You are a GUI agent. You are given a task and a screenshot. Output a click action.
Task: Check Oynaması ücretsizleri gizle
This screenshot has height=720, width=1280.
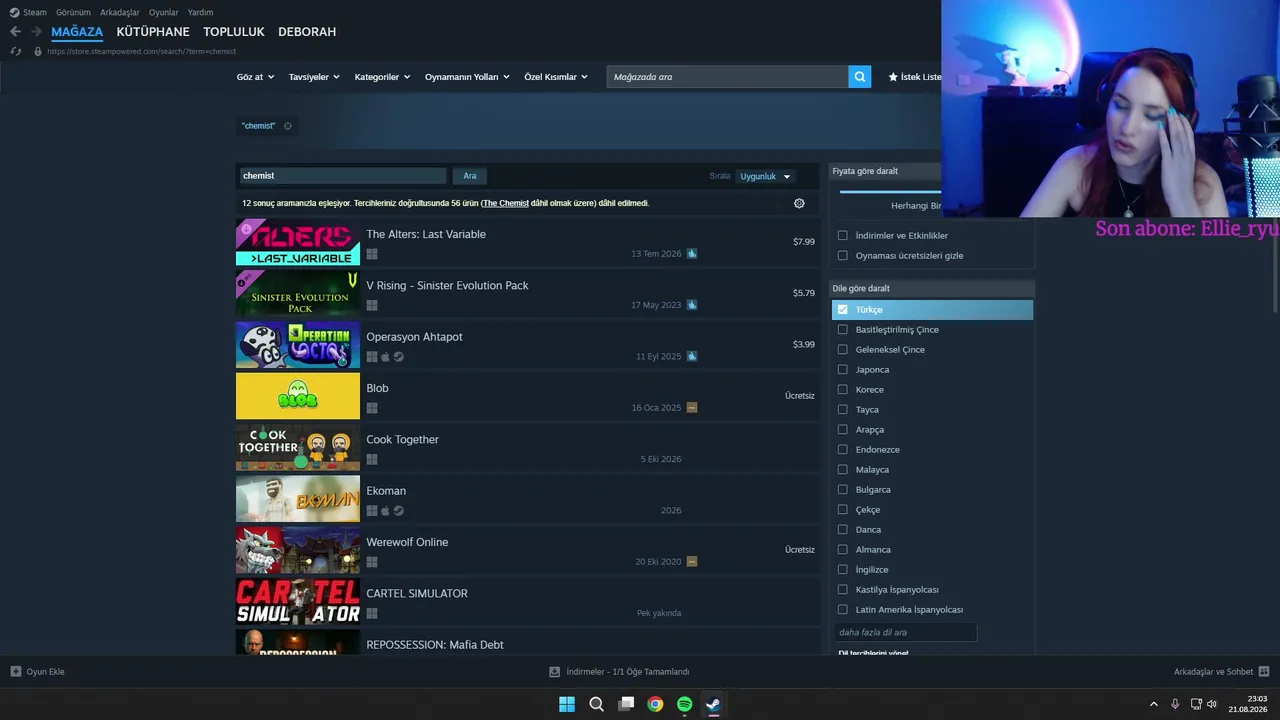[x=843, y=256]
